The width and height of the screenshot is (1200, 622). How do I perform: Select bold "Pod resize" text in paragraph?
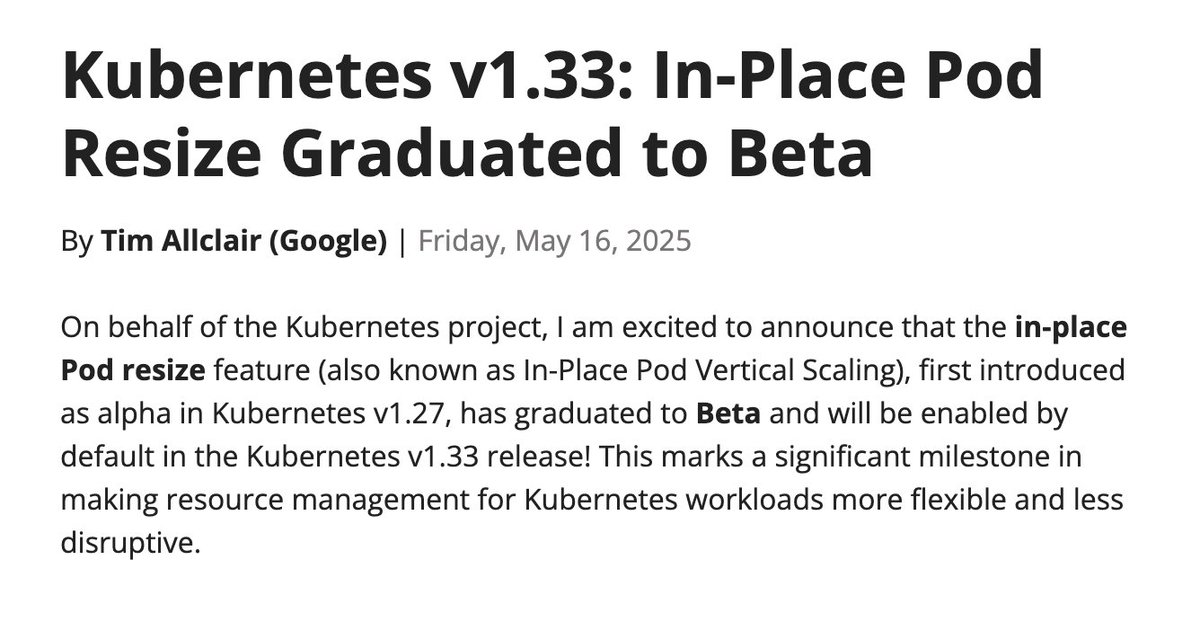pyautogui.click(x=133, y=371)
